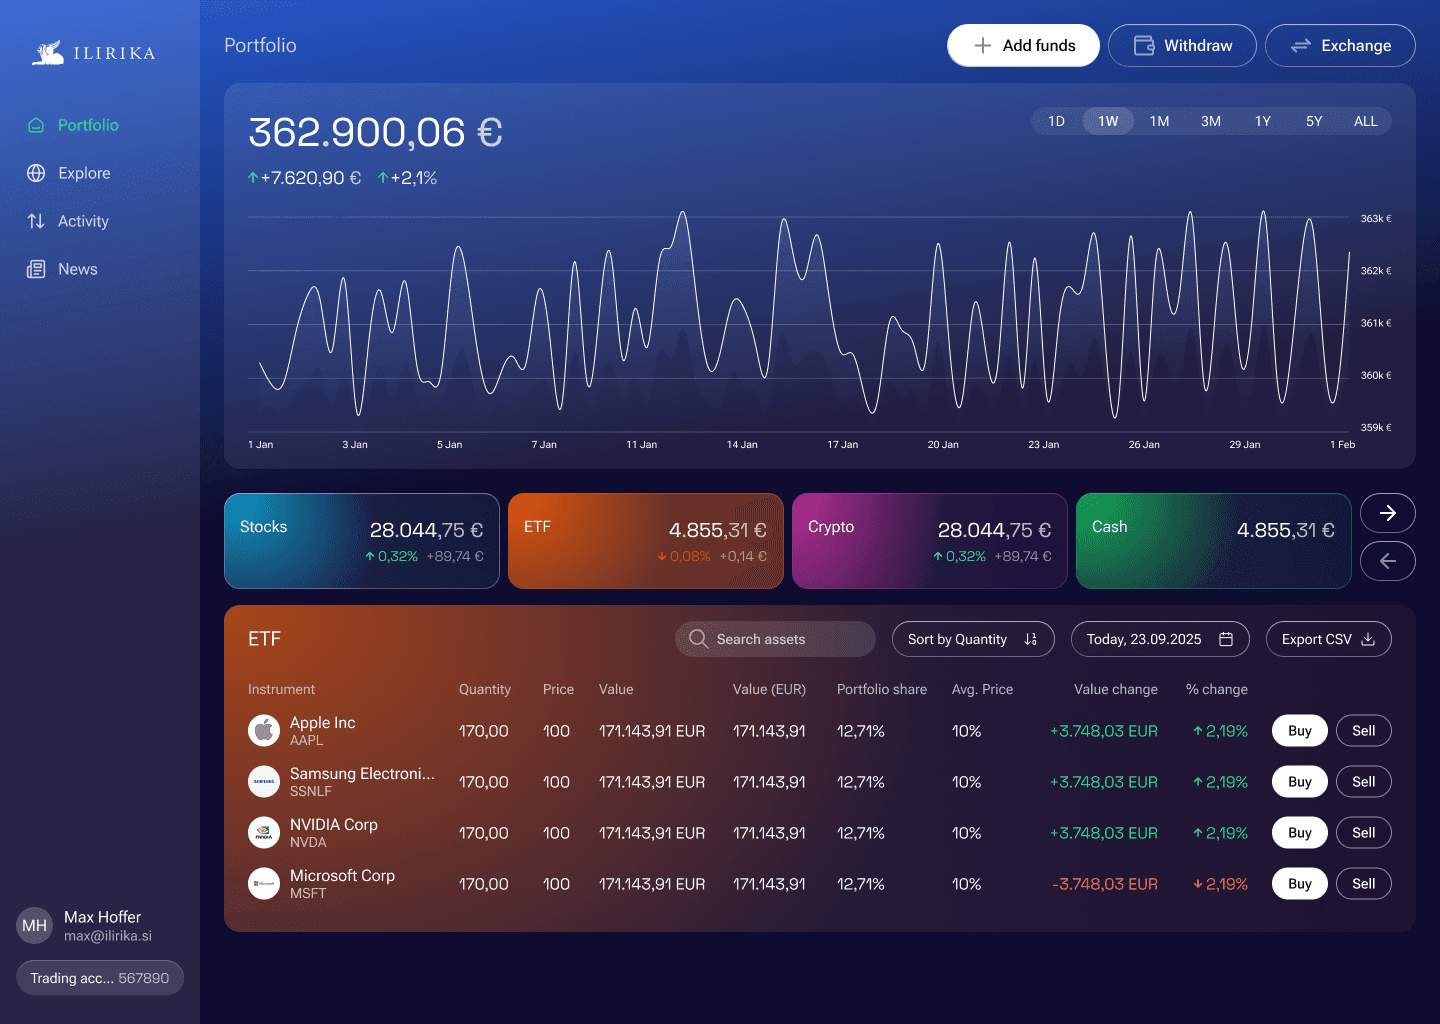
Task: Click the Export CSV button
Action: [1329, 639]
